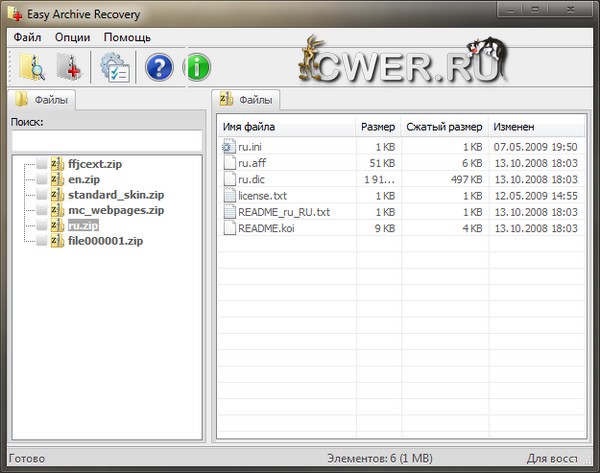Image resolution: width=600 pixels, height=473 pixels.
Task: Select mc_webpages.zip in the archive tree
Action: pyautogui.click(x=115, y=211)
